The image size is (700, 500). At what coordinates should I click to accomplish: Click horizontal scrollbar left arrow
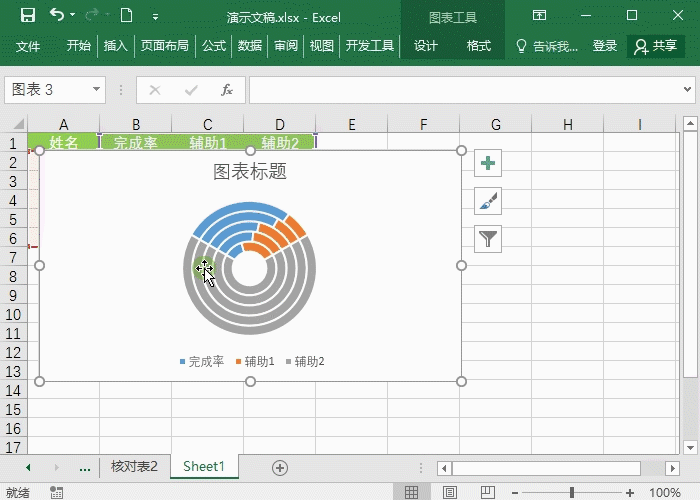(x=444, y=468)
